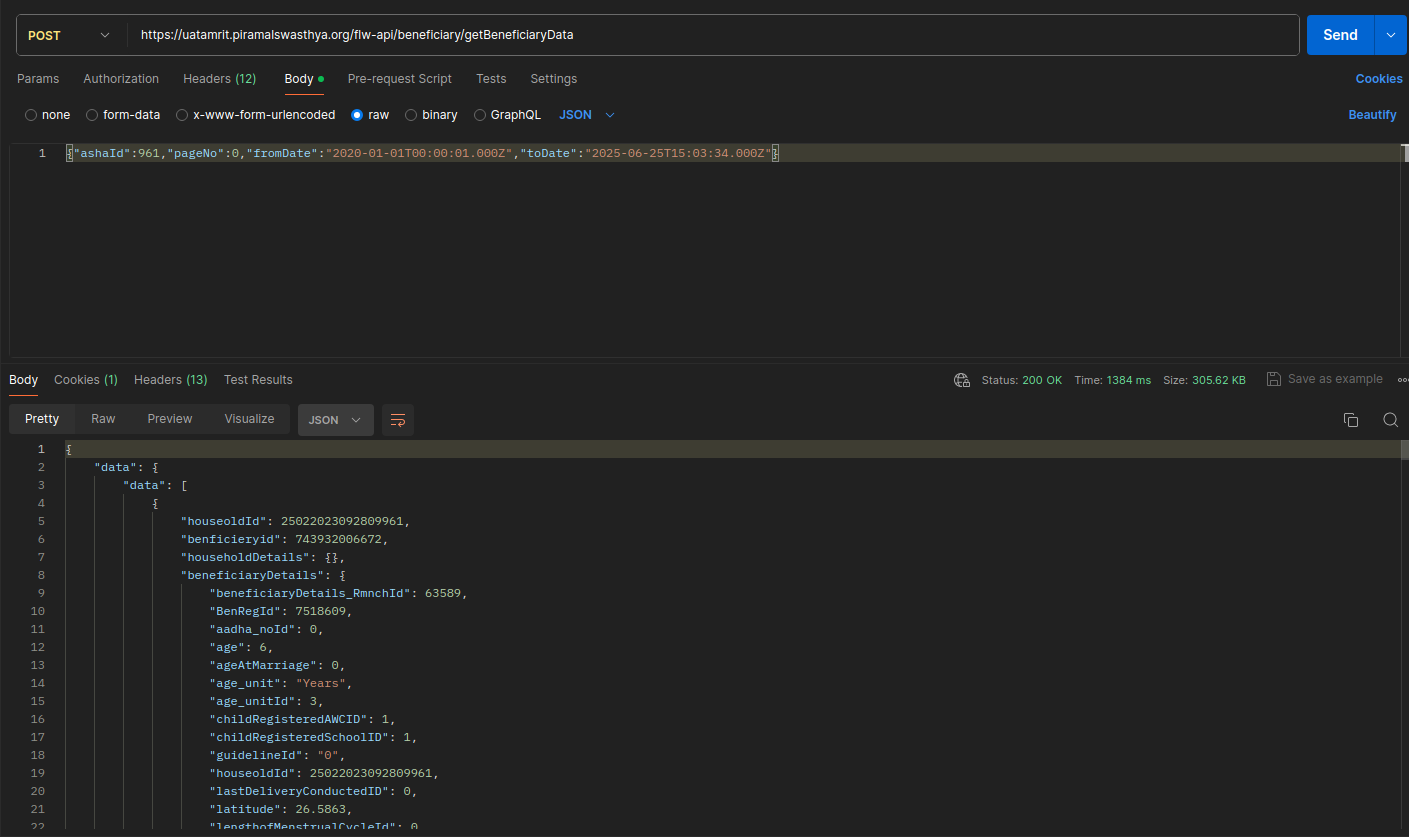The image size is (1409, 837).
Task: Select the request Body tab
Action: 304,79
